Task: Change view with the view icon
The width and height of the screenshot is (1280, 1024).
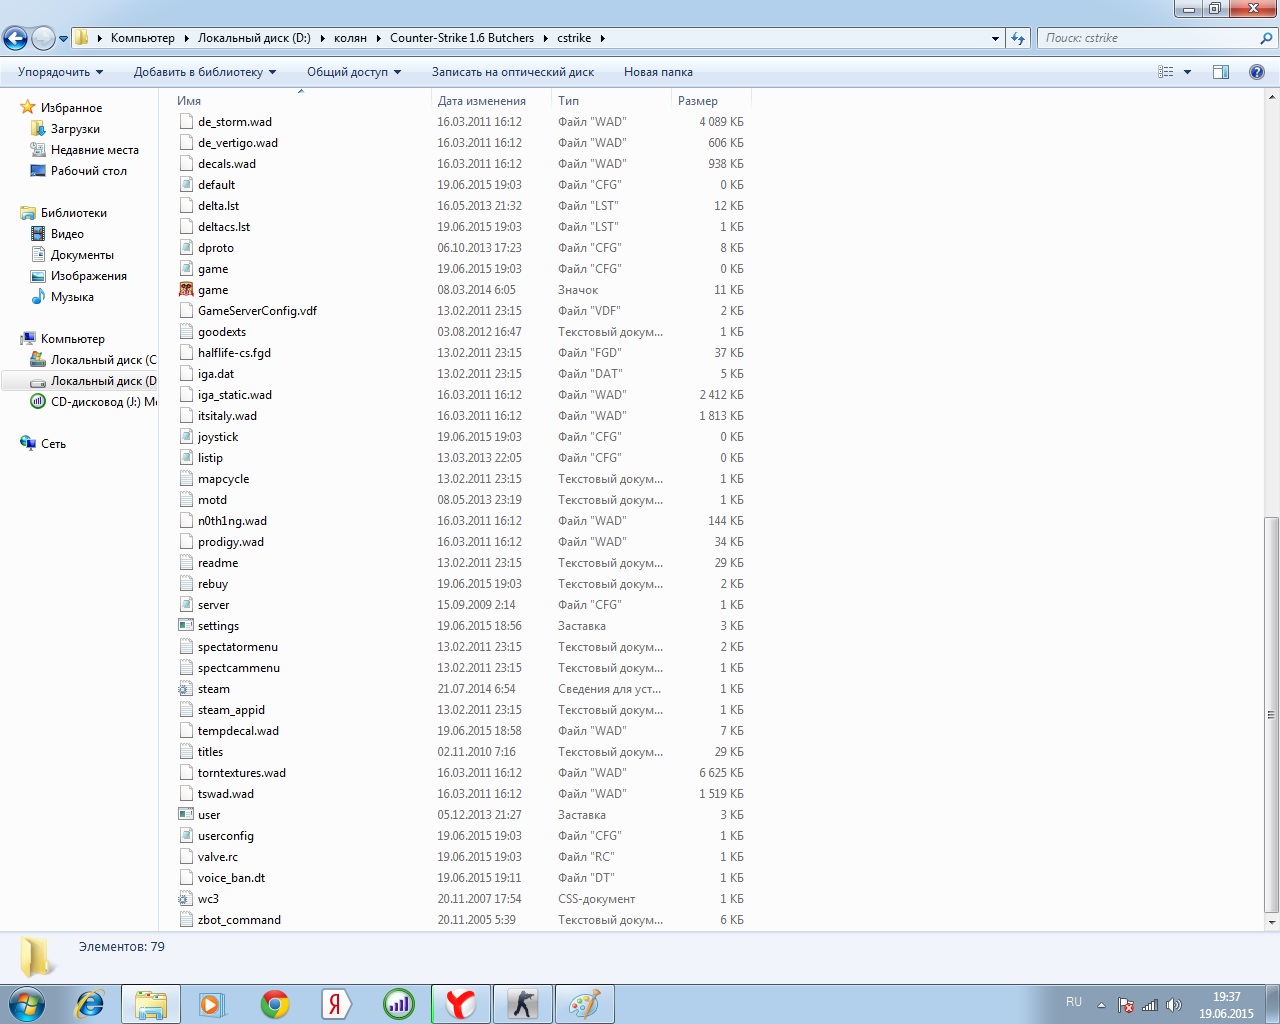Action: [1165, 72]
